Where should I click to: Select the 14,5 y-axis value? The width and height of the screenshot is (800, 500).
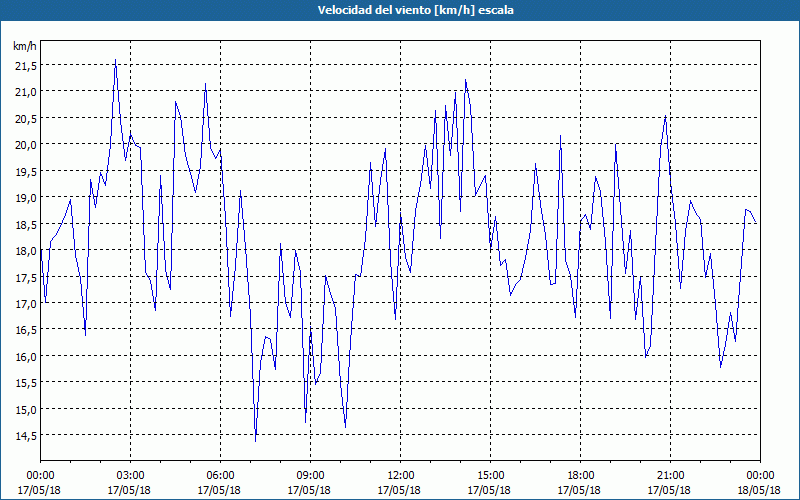[x=26, y=436]
